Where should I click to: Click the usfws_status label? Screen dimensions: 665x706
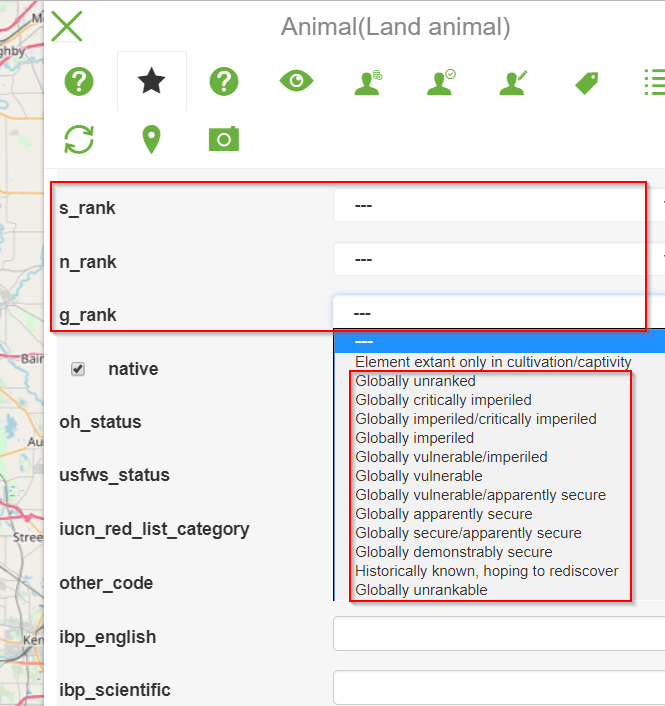[114, 475]
